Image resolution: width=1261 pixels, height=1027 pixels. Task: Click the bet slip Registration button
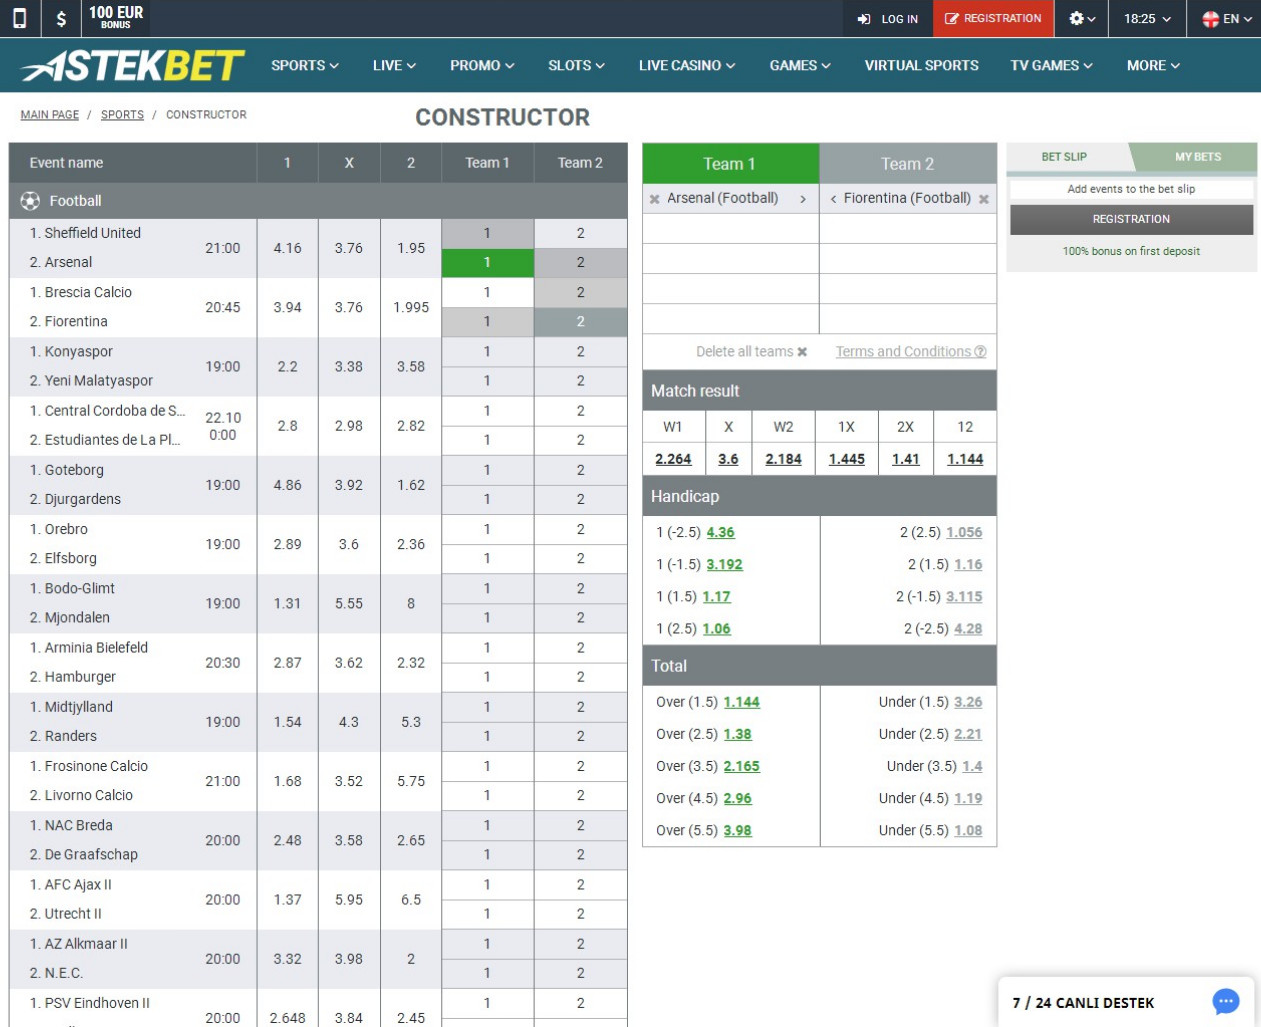[1131, 219]
